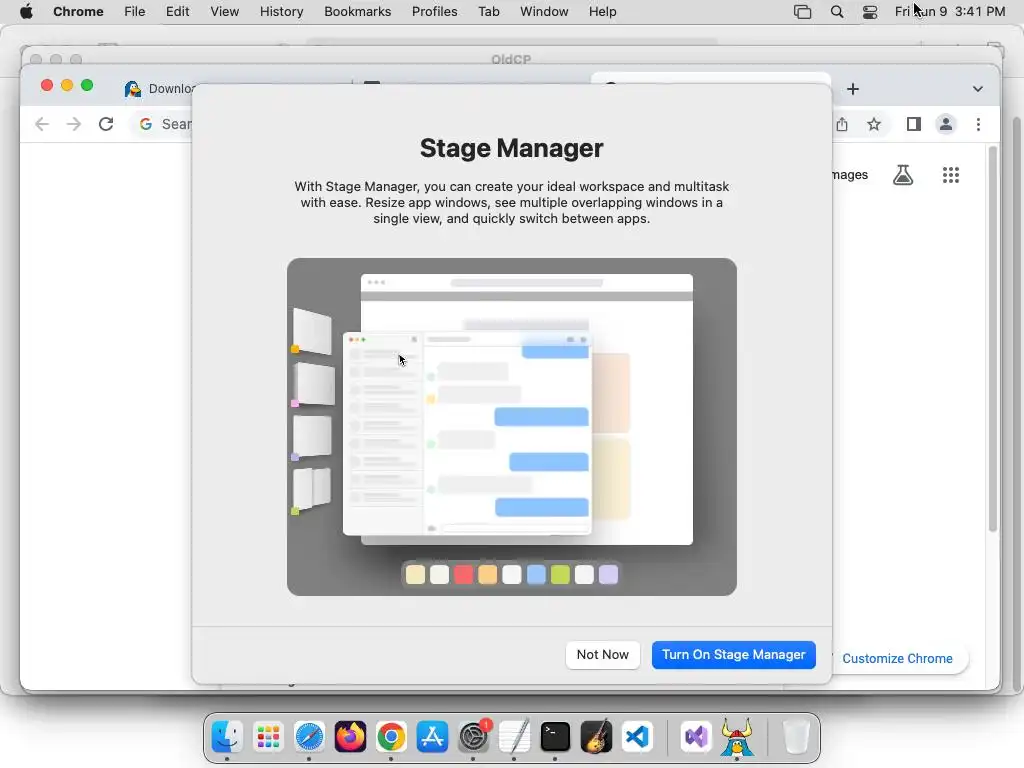The height and width of the screenshot is (768, 1024).
Task: Open Chrome profile avatar
Action: click(946, 124)
